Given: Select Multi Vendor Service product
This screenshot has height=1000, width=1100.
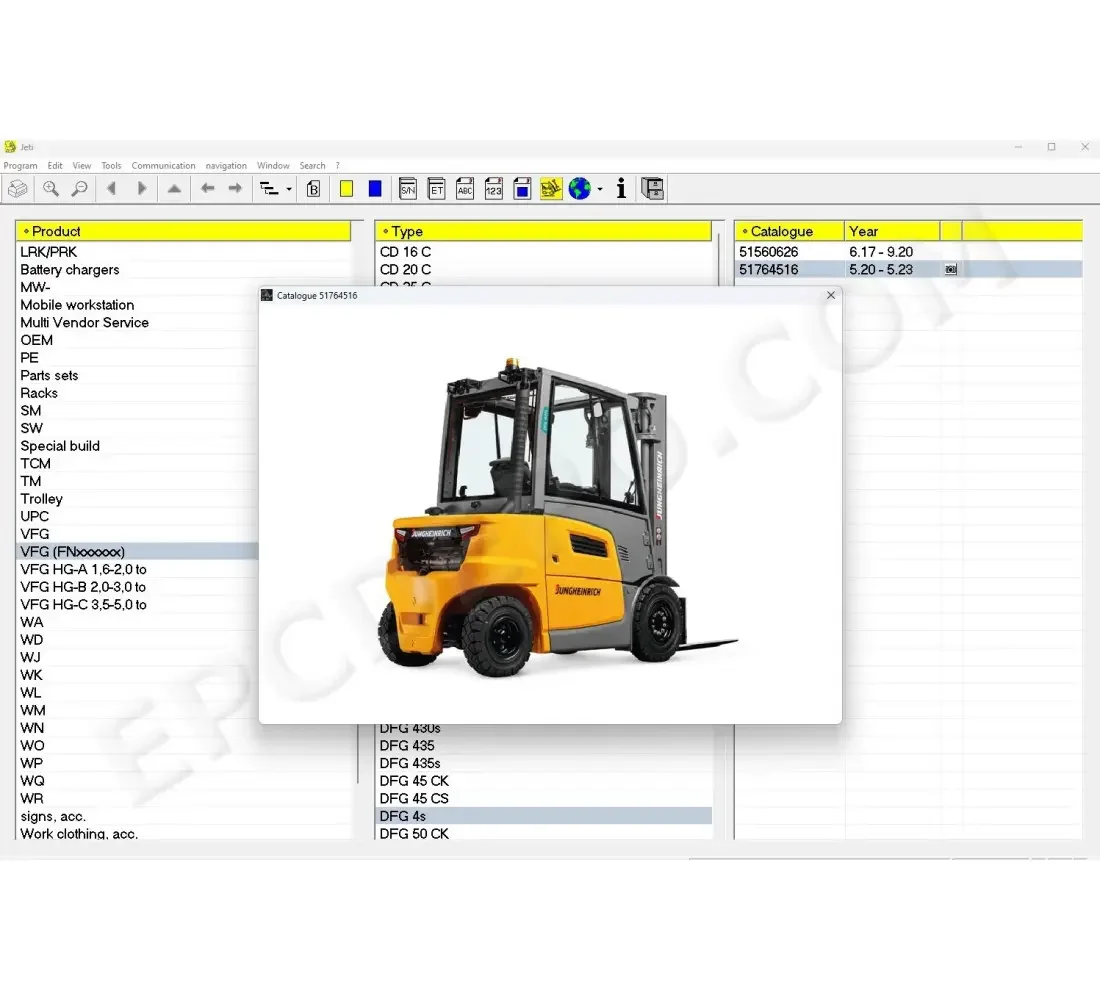Looking at the screenshot, I should (x=84, y=322).
